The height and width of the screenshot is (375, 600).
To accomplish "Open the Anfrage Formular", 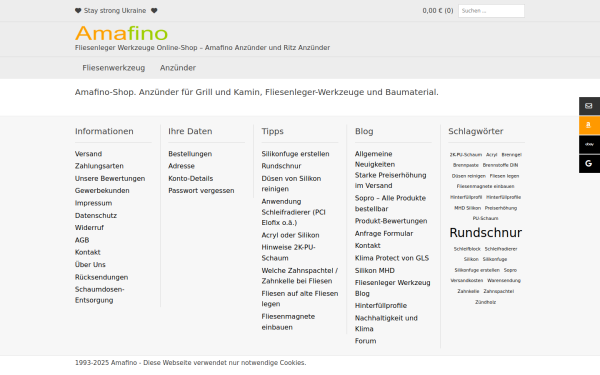I will tap(384, 233).
